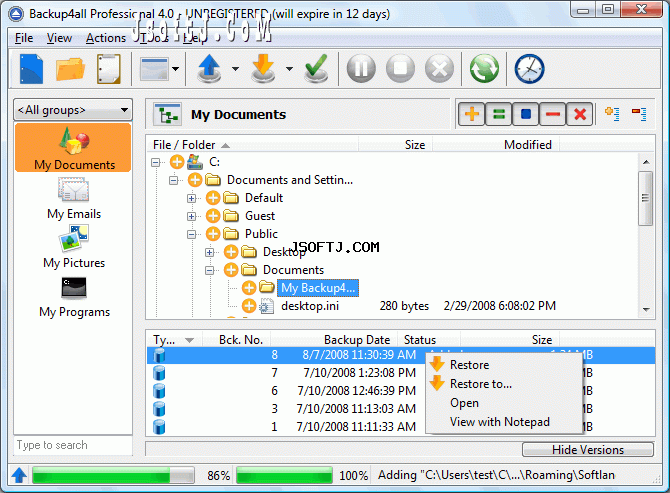Open backup with the folder icon
Image resolution: width=670 pixels, height=493 pixels.
pos(70,69)
